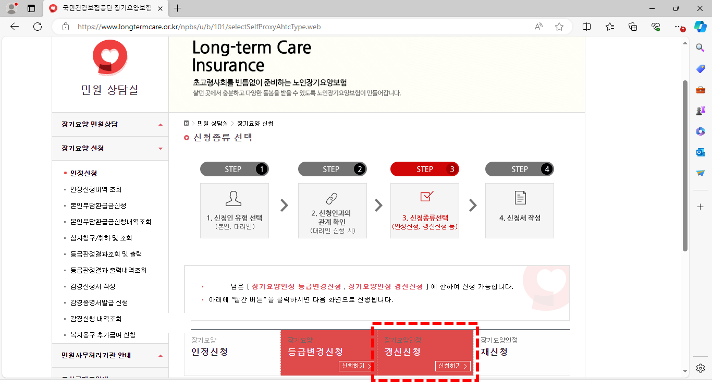This screenshot has width=712, height=382.
Task: Open the Tools briefcase in sidebar
Action: click(700, 89)
